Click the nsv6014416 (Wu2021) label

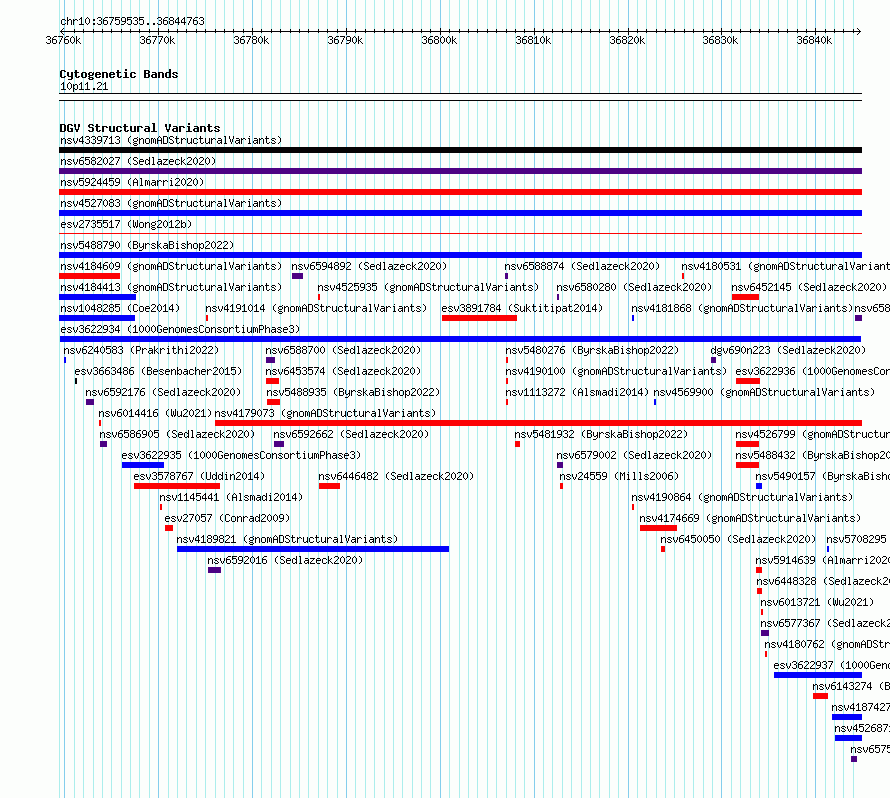[155, 413]
